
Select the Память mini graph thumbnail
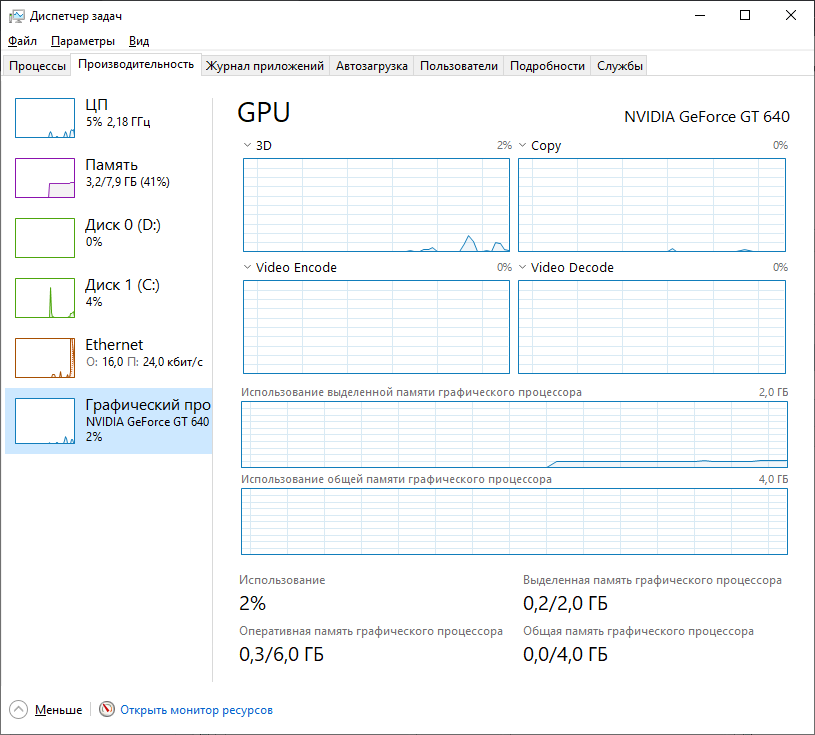tap(45, 178)
